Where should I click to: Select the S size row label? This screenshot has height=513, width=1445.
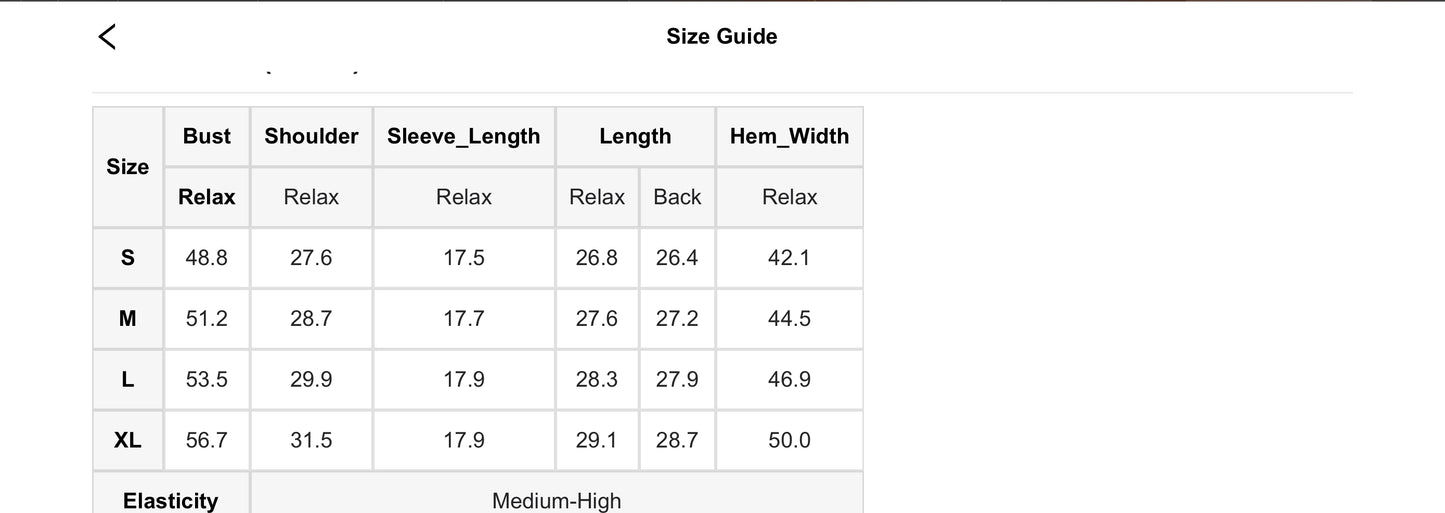click(x=128, y=258)
